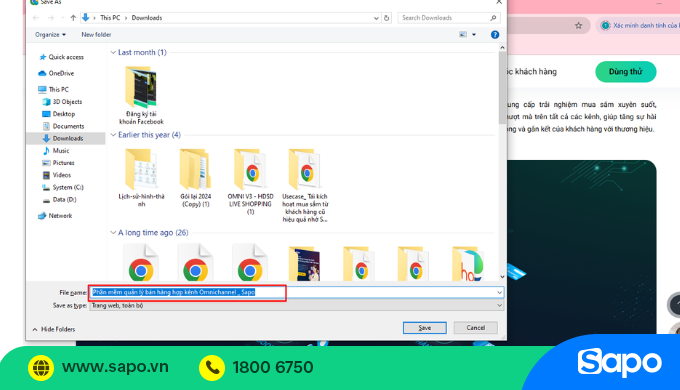Refresh the Downloads folder listing

(386, 18)
